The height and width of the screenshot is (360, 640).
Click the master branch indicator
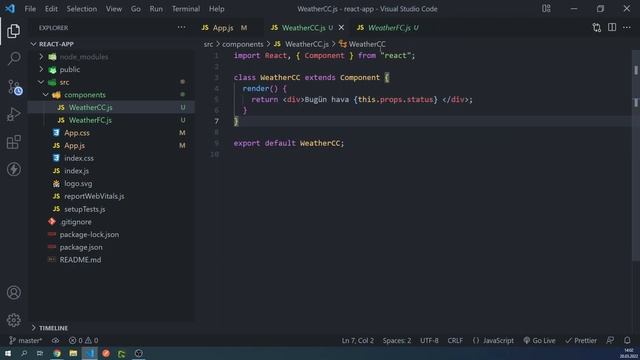(25, 340)
